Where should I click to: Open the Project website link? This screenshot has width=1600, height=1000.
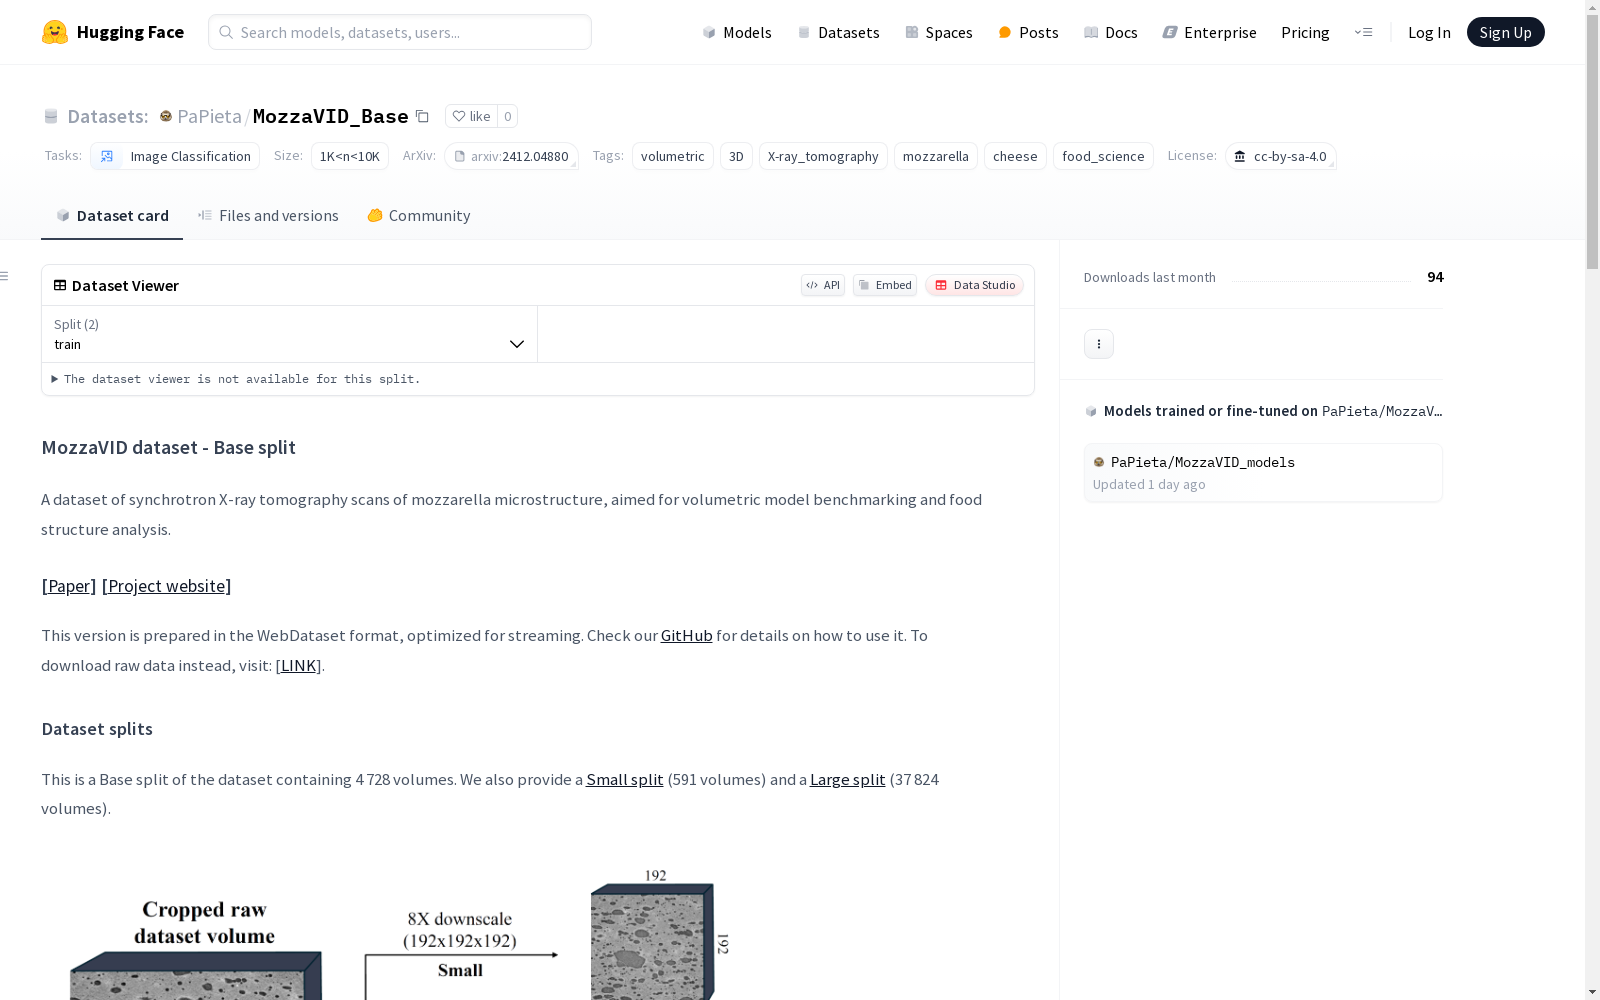click(167, 586)
